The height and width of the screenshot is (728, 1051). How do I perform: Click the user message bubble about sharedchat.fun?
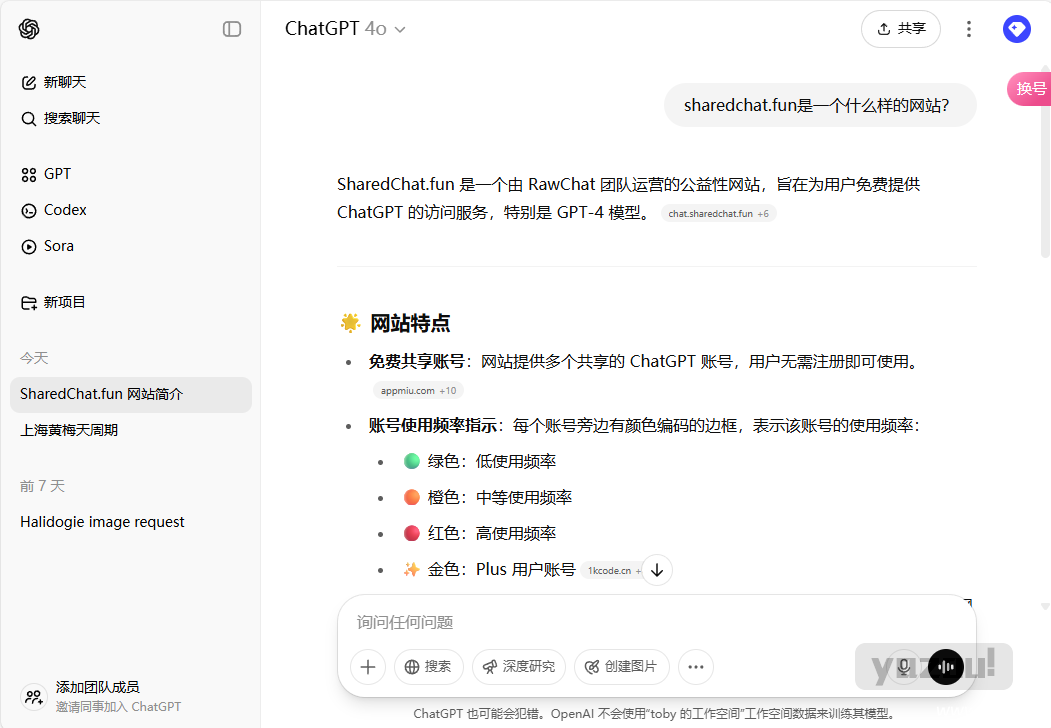coord(820,105)
